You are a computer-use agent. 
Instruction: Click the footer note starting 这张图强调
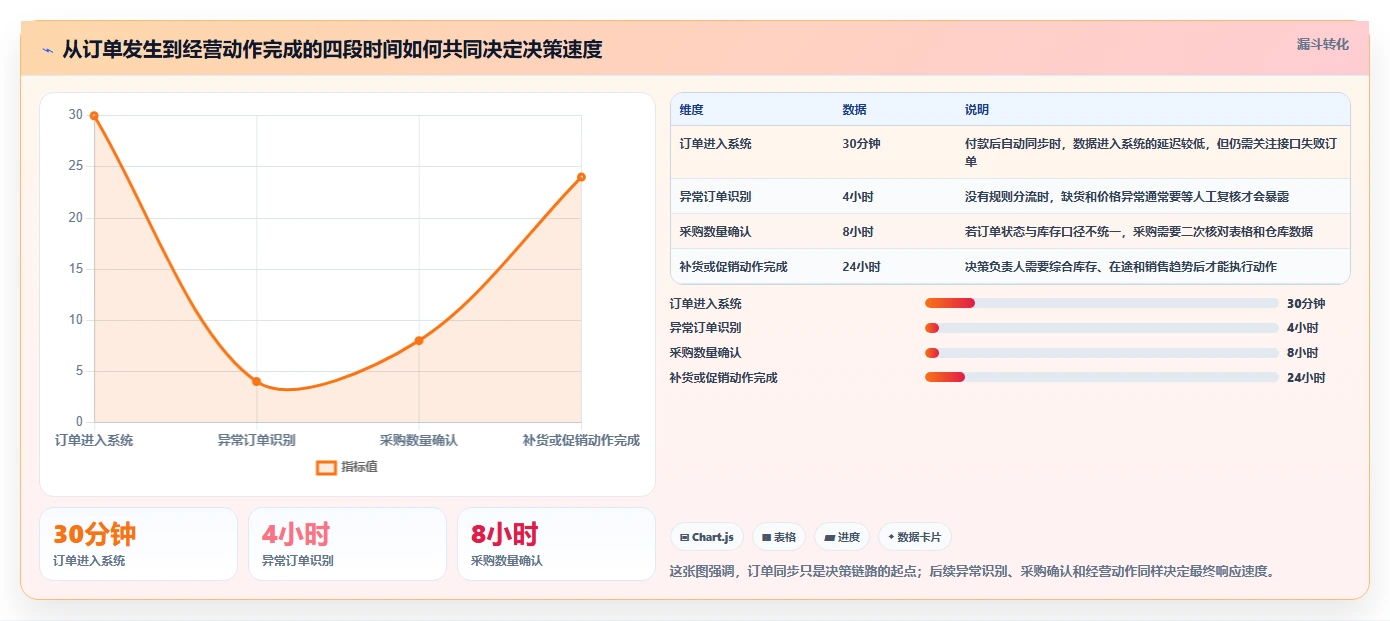pyautogui.click(x=973, y=572)
